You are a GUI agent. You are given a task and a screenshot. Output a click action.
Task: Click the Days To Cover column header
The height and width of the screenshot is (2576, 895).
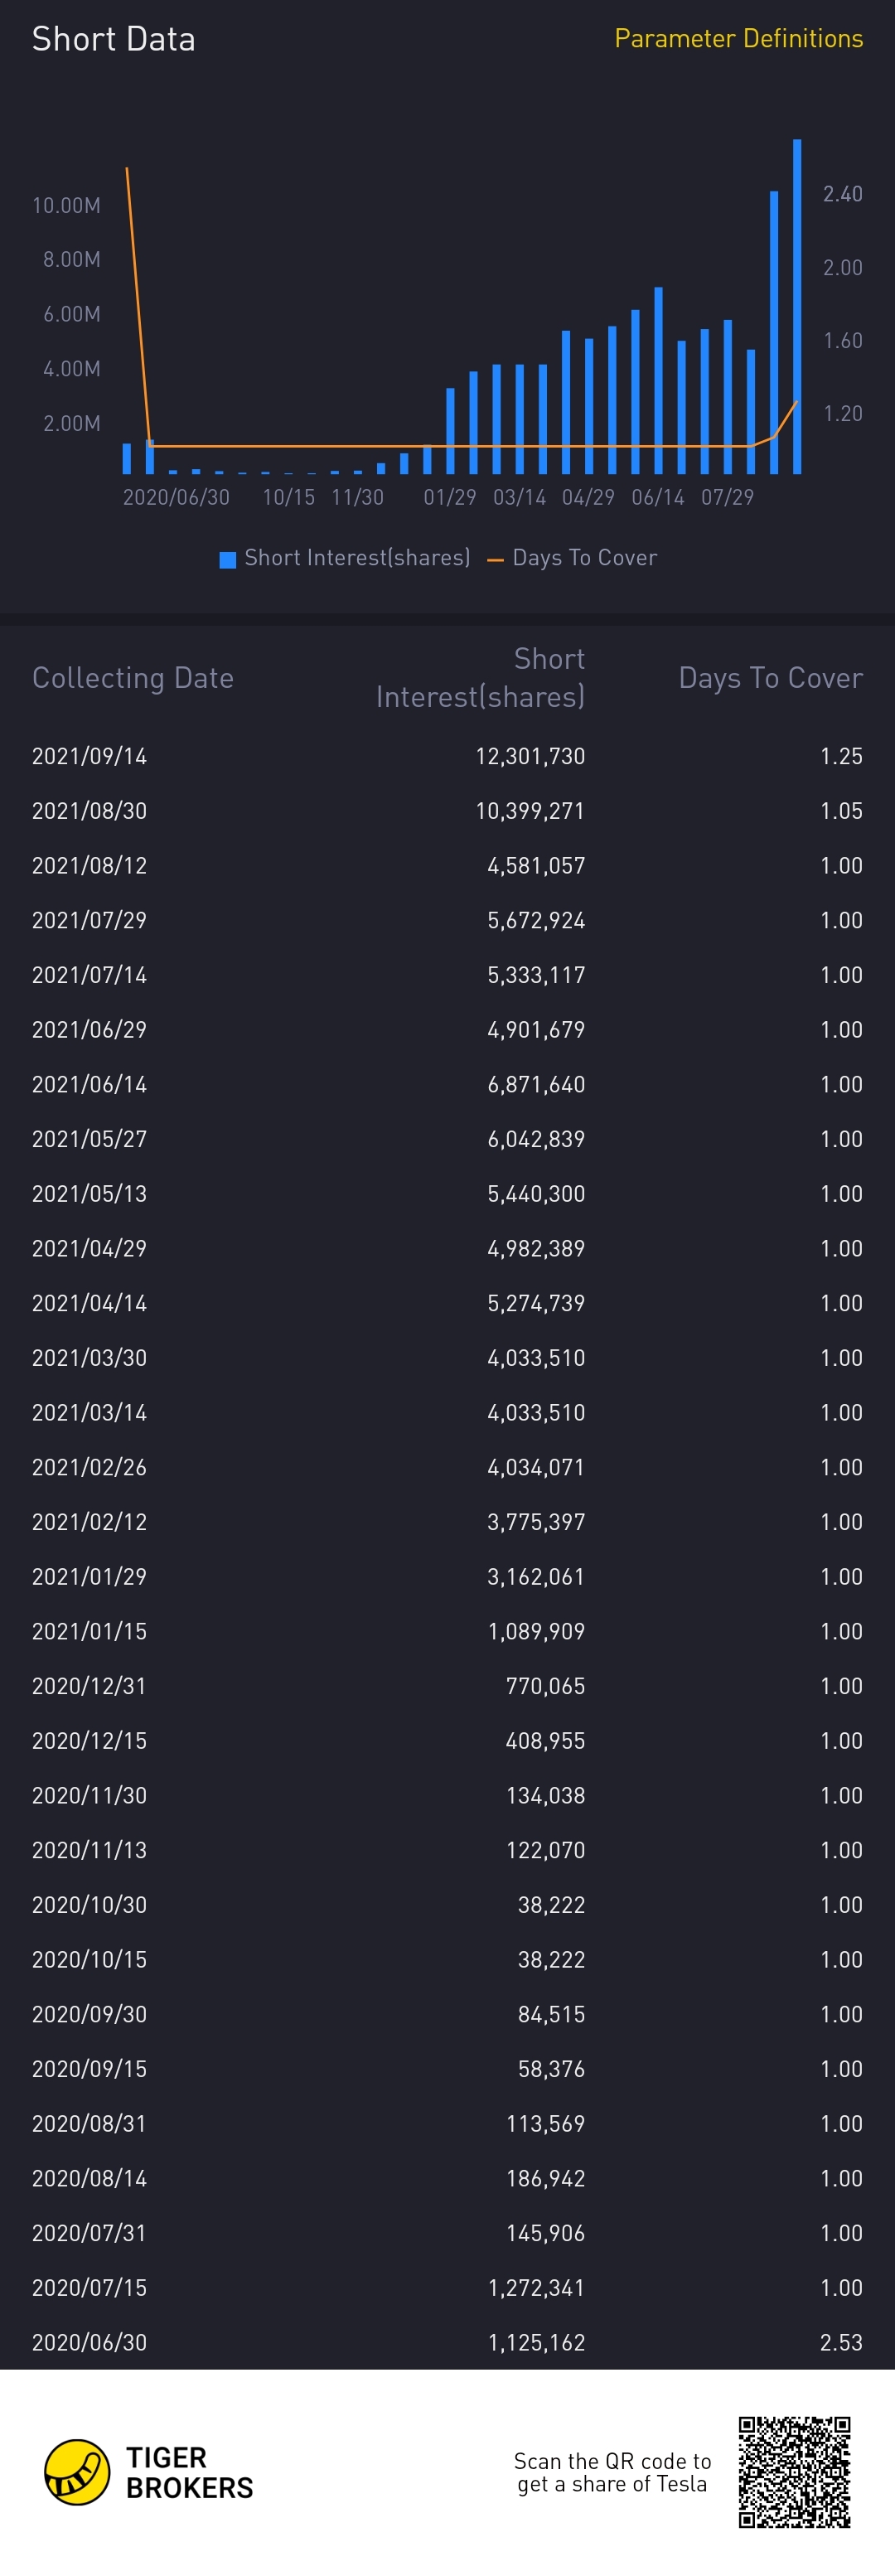pyautogui.click(x=770, y=678)
